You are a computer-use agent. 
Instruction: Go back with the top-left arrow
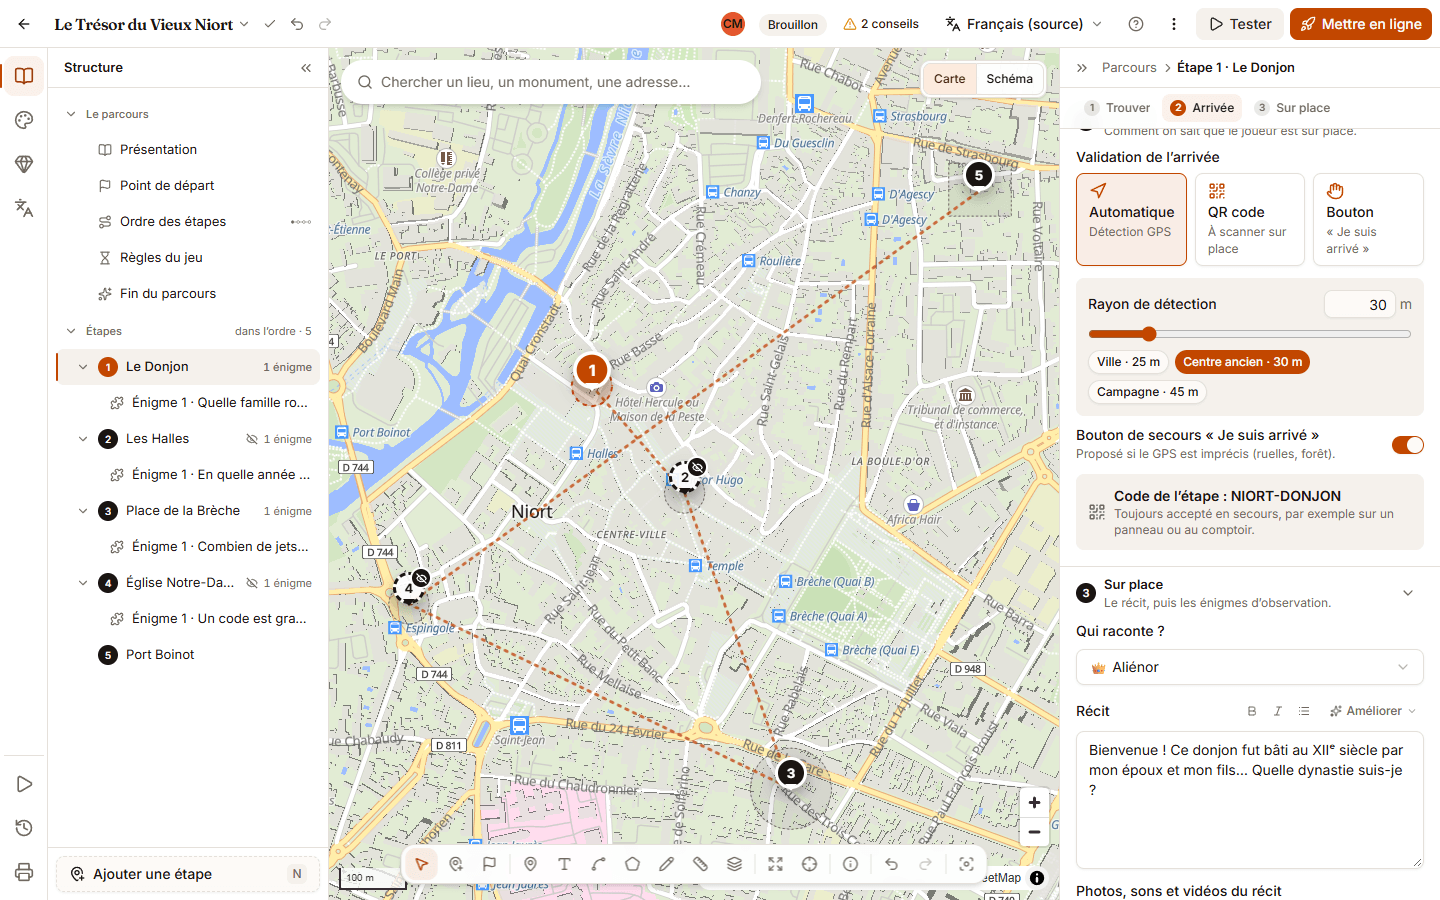[24, 24]
